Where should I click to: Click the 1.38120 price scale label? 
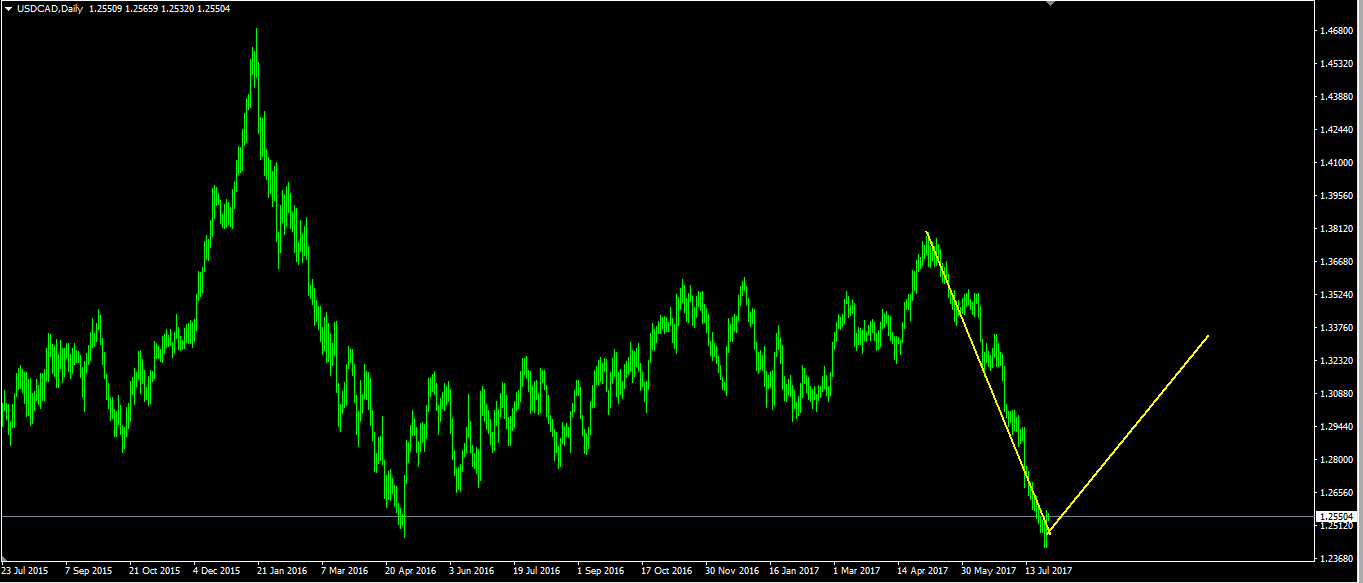[1335, 229]
